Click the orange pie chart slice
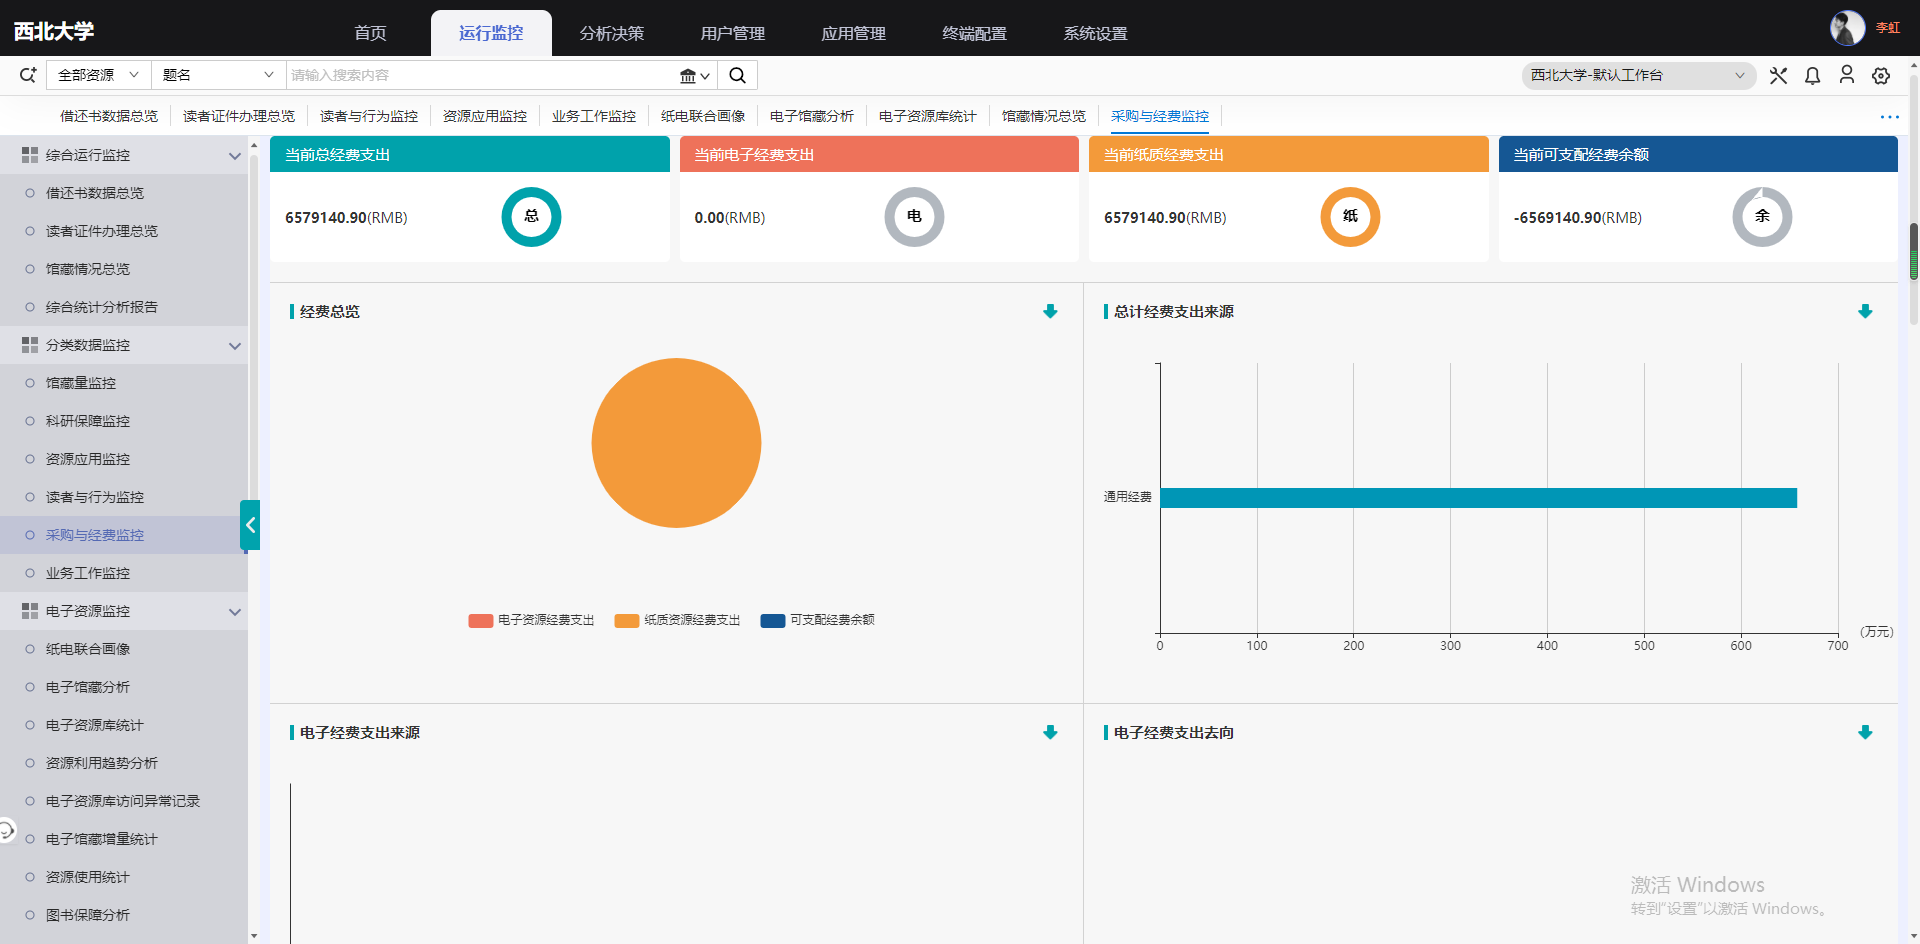The height and width of the screenshot is (944, 1920). click(x=676, y=443)
